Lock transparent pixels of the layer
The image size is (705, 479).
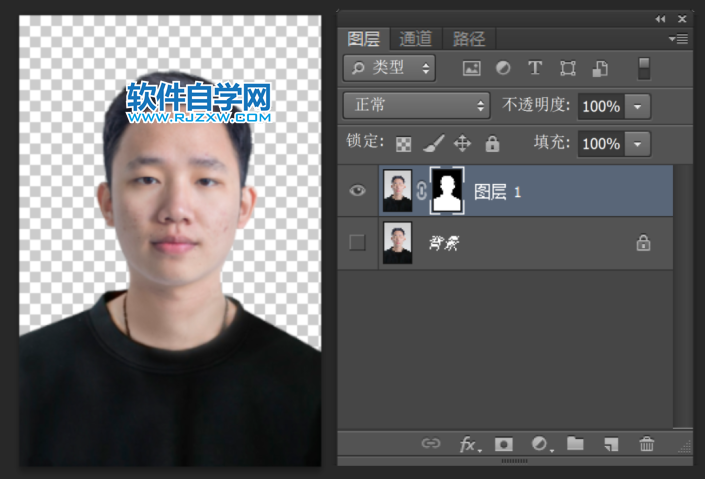(x=403, y=144)
